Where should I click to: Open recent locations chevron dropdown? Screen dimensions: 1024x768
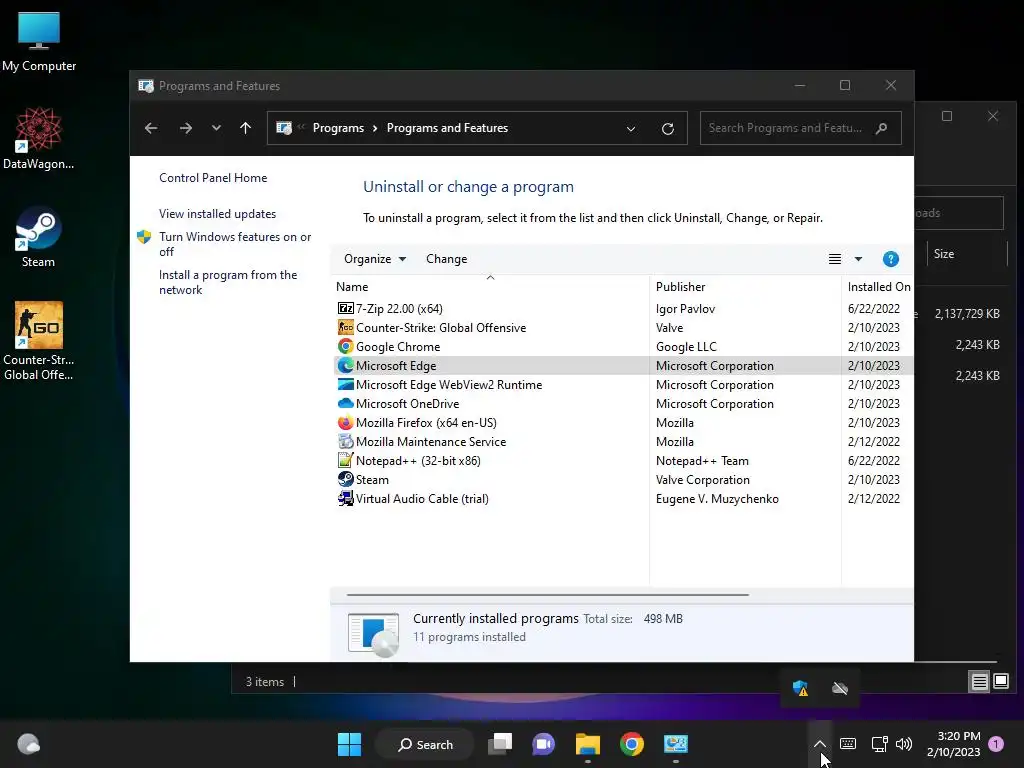click(216, 128)
